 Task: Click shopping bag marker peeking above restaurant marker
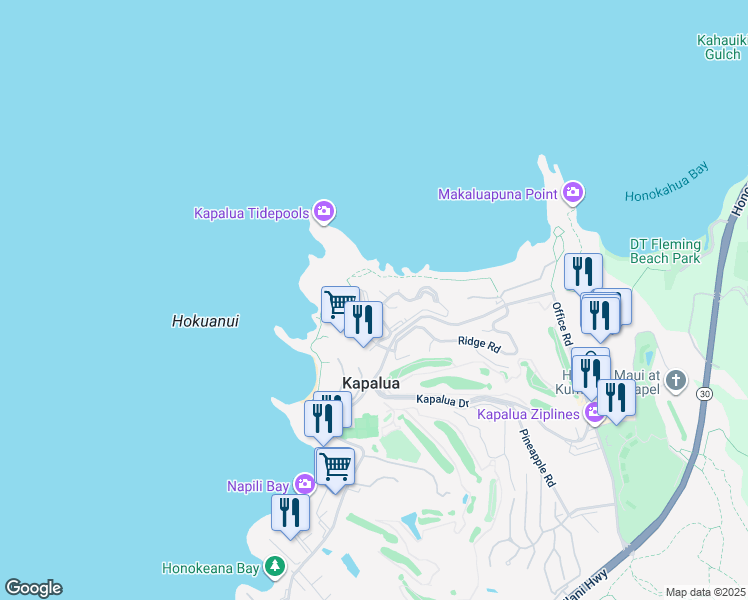591,352
